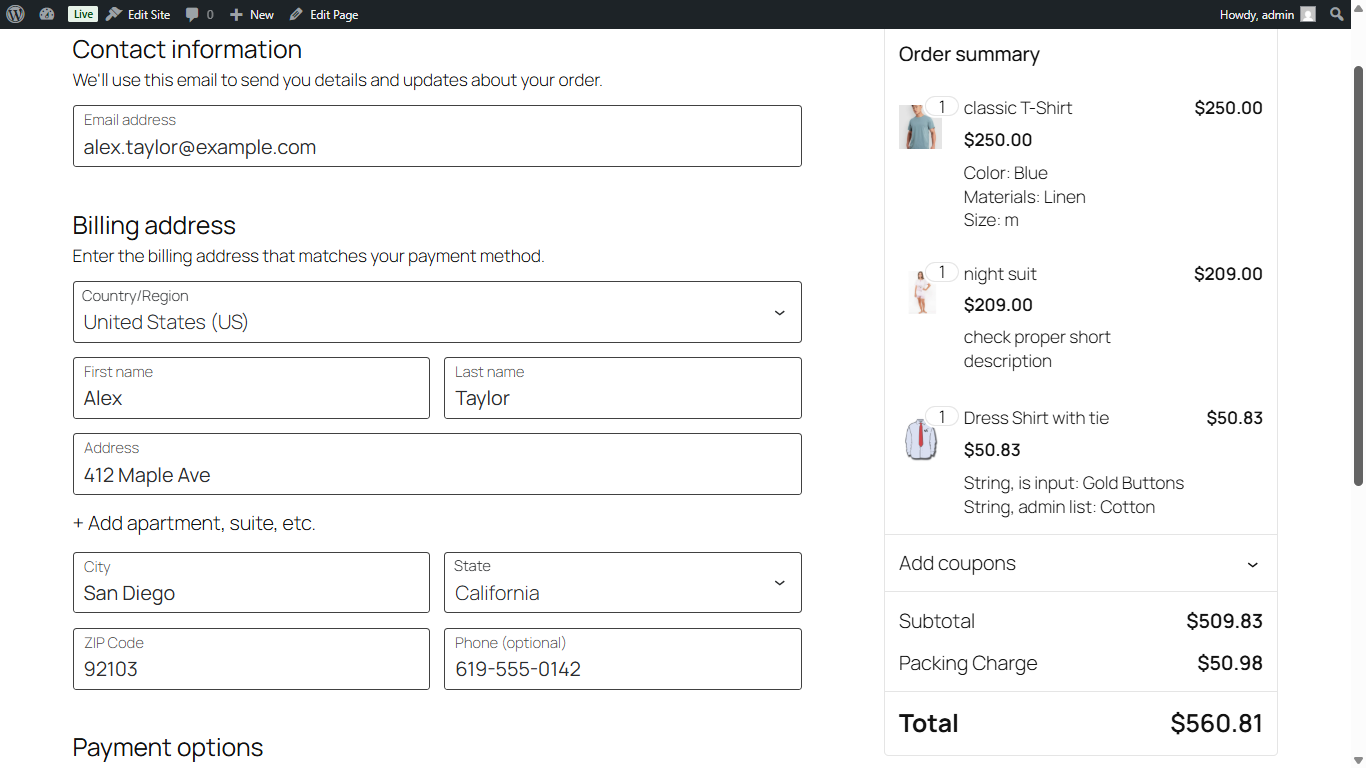Click the Add apartment, suite, etc. link
The width and height of the screenshot is (1366, 768).
coord(194,523)
